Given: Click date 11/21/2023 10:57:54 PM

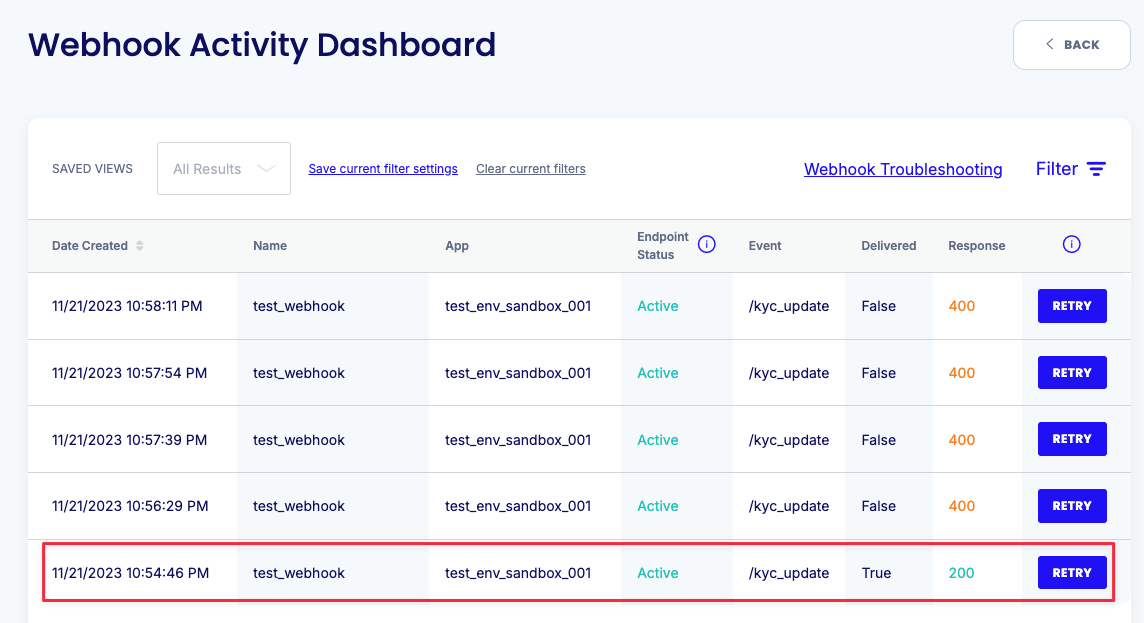Looking at the screenshot, I should pos(129,373).
